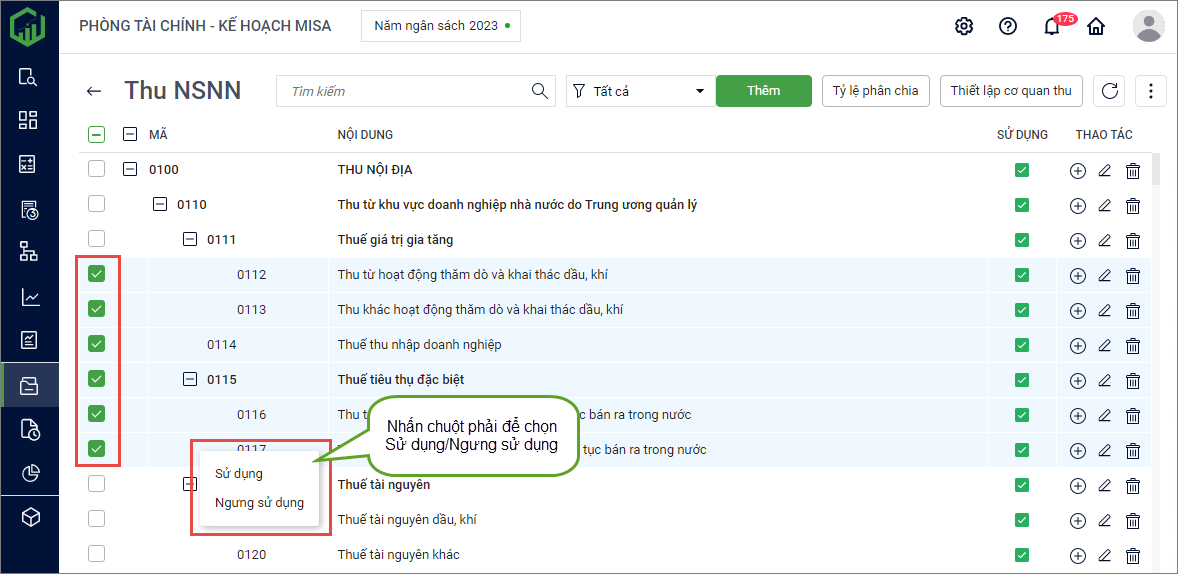
Task: Click the Tỷ lệ phân chia button
Action: 876,91
